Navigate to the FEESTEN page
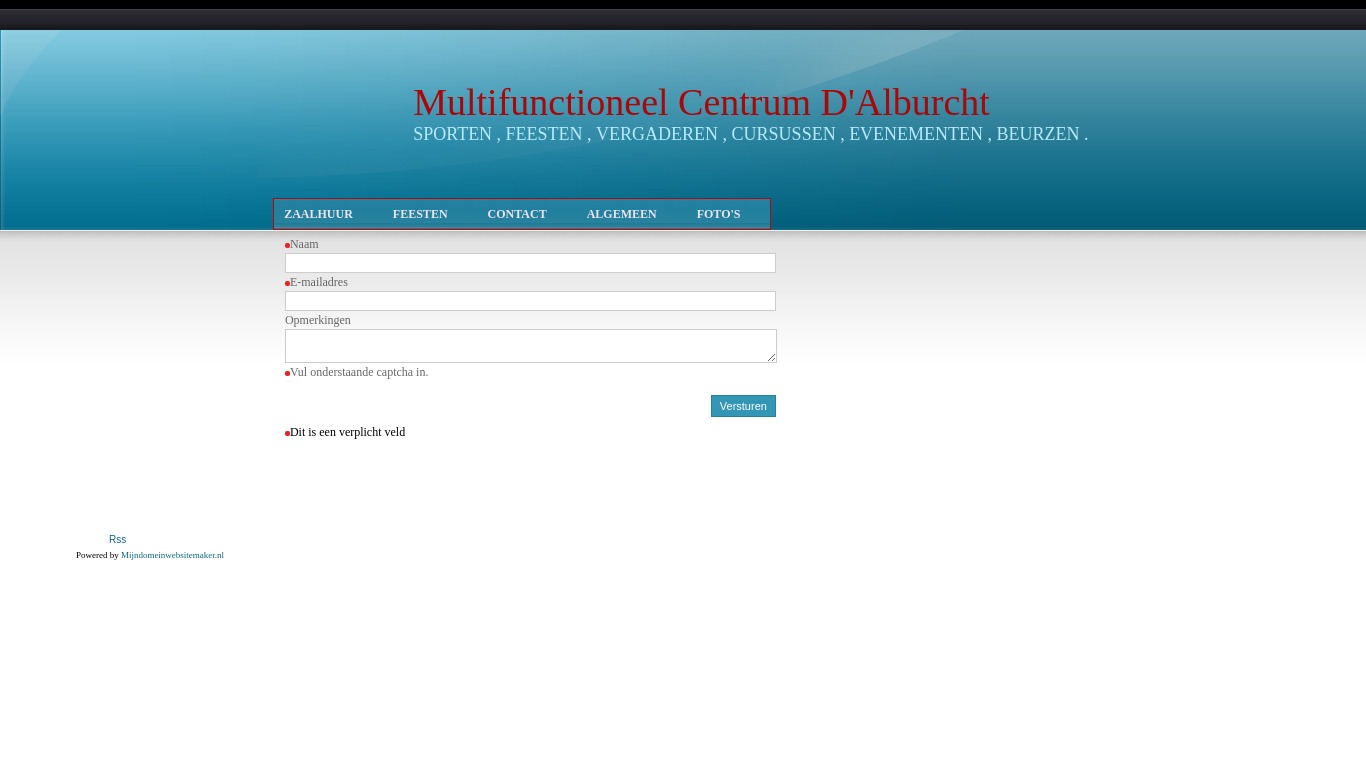This screenshot has width=1366, height=768. pyautogui.click(x=420, y=213)
